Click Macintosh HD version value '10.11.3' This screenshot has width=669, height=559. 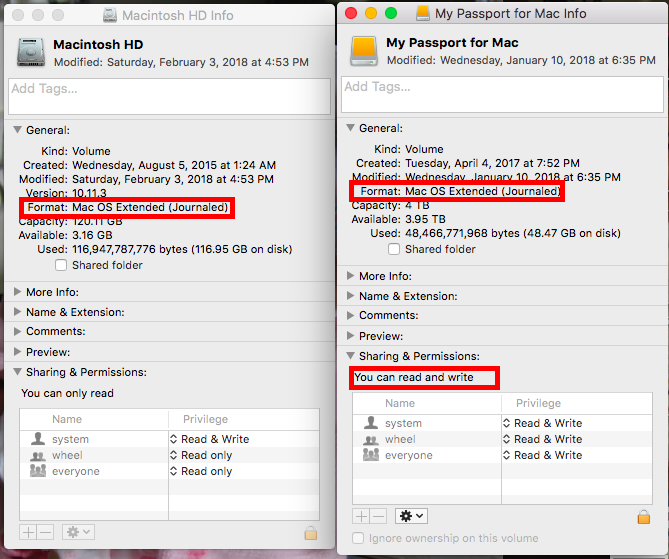tap(89, 193)
